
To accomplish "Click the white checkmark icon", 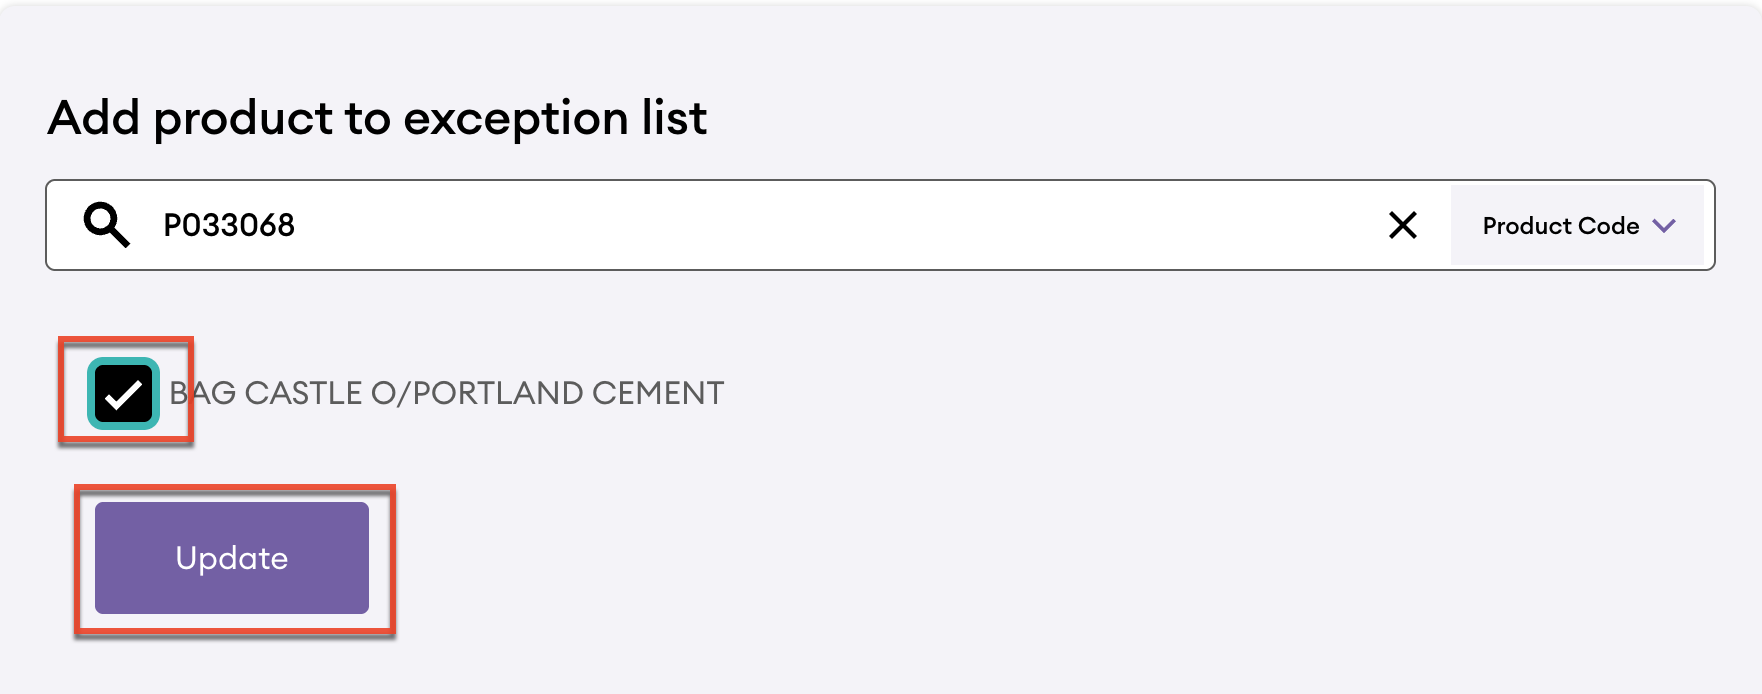I will pos(124,394).
